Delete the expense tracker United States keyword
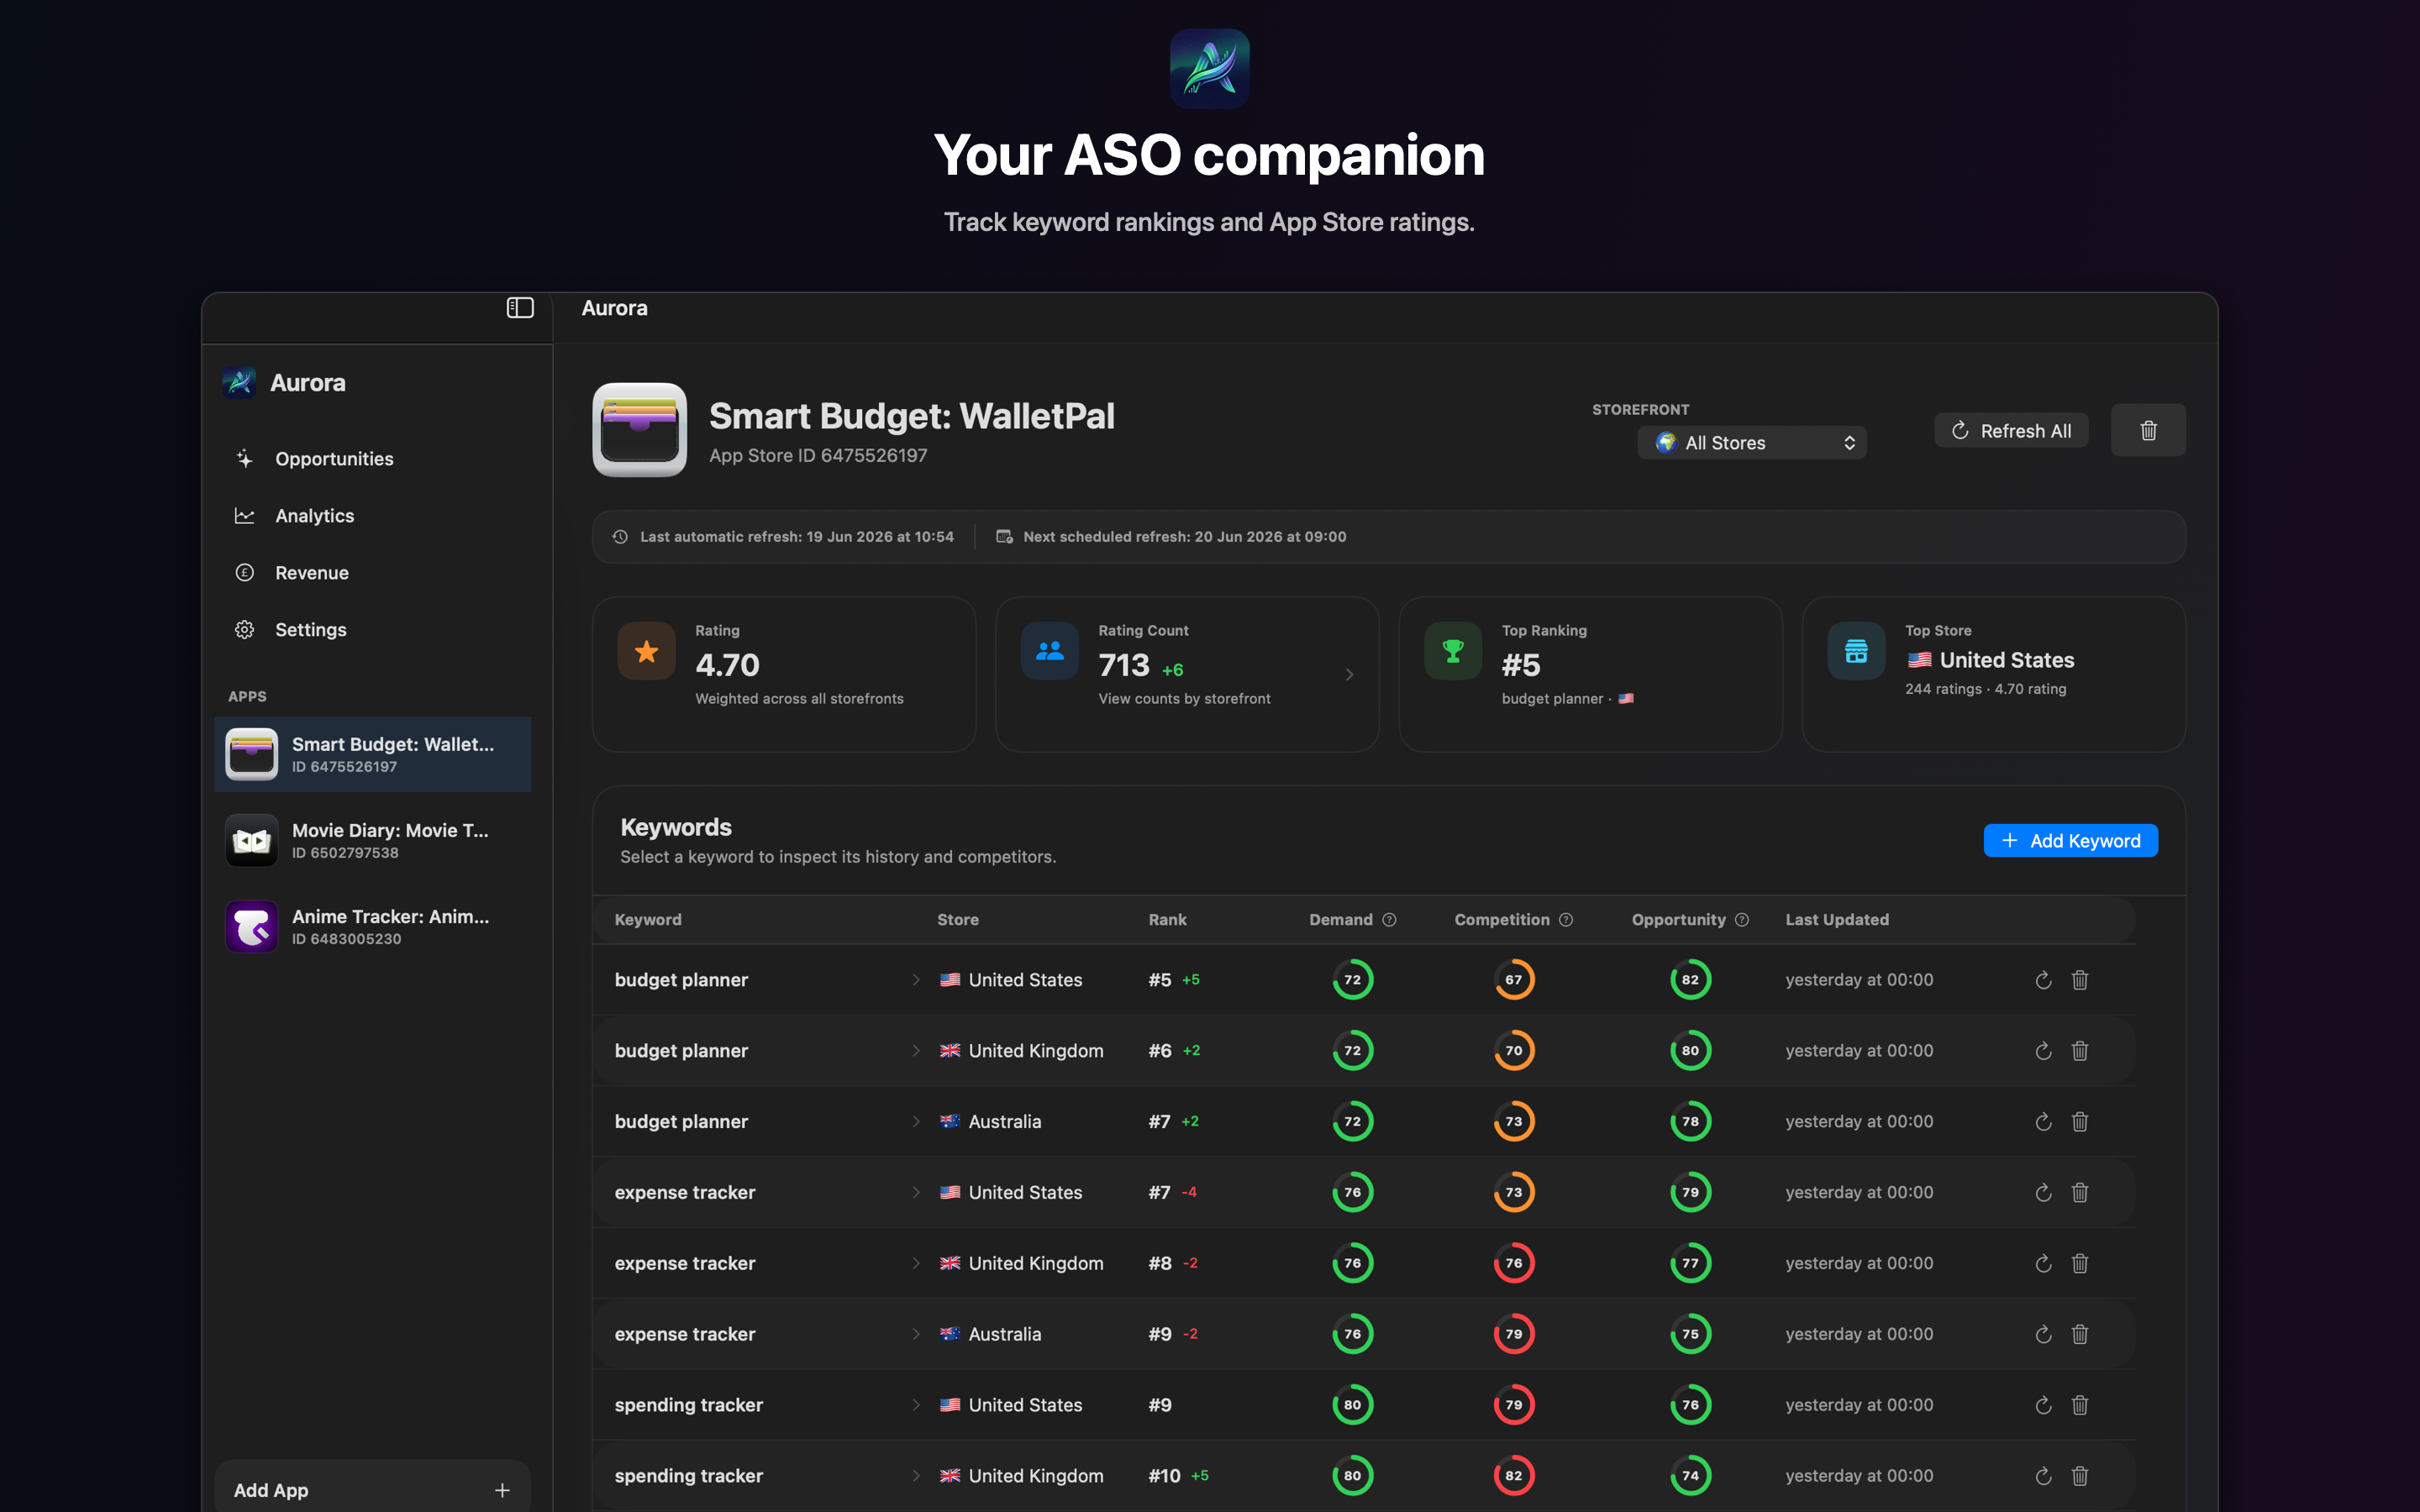Viewport: 2420px width, 1512px height. click(x=2080, y=1193)
